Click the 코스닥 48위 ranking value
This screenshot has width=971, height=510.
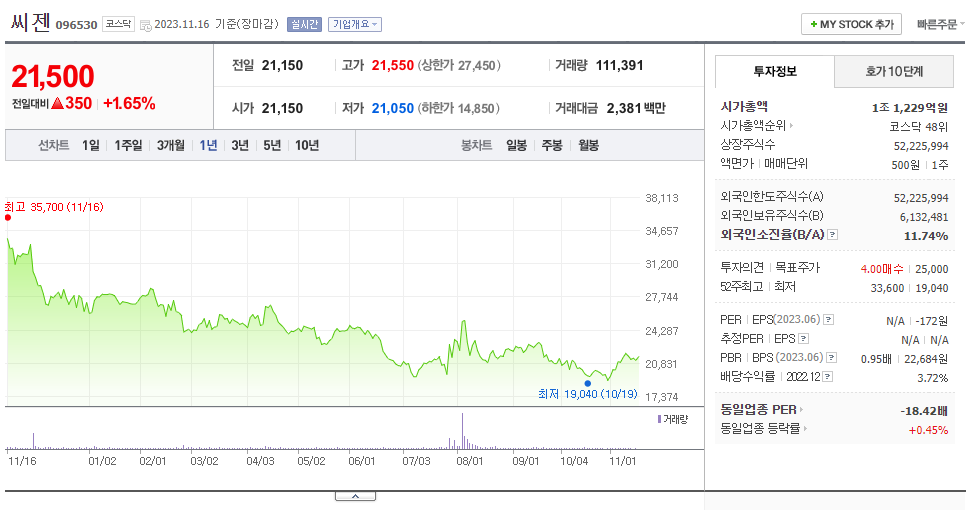918,127
